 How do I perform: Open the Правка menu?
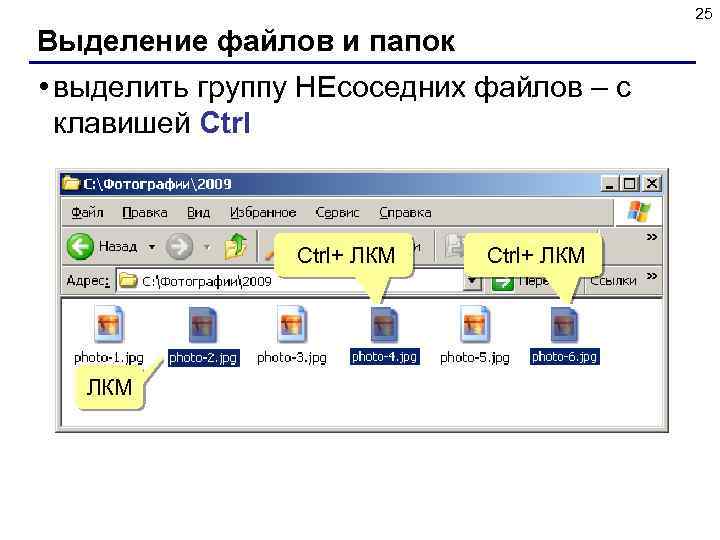[145, 213]
